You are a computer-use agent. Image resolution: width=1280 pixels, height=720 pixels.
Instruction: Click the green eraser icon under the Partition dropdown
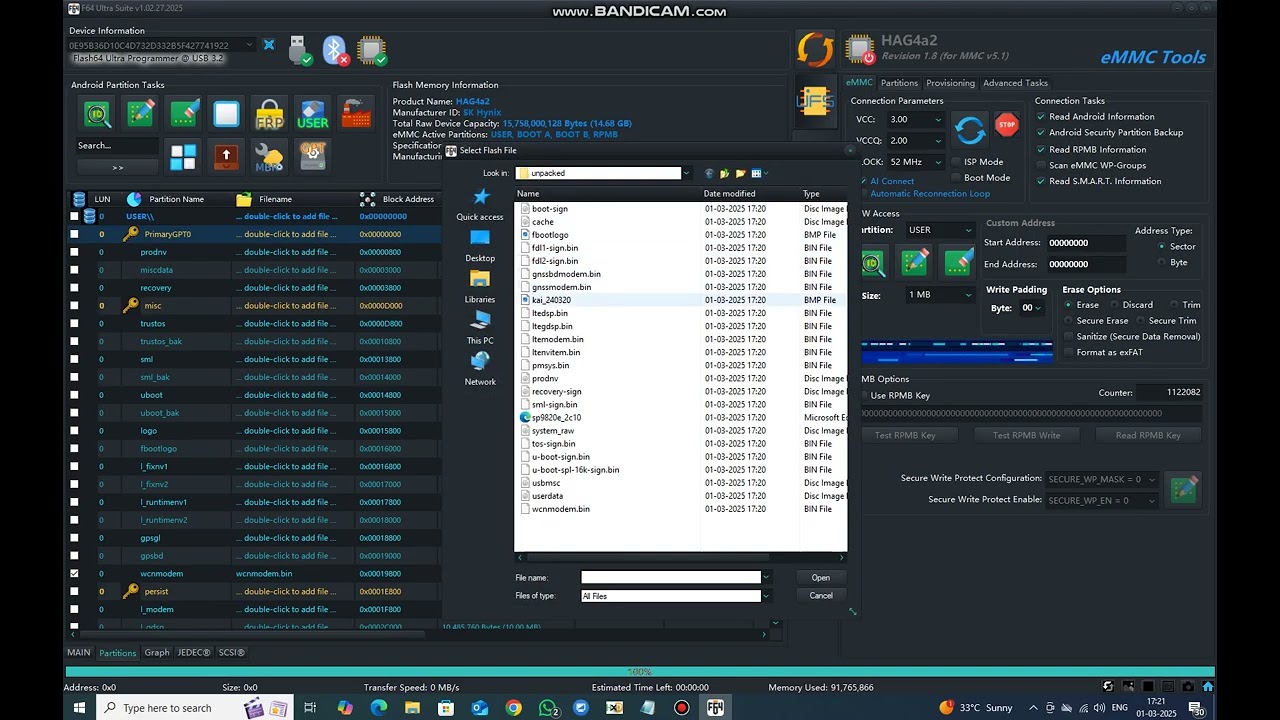pyautogui.click(x=958, y=262)
